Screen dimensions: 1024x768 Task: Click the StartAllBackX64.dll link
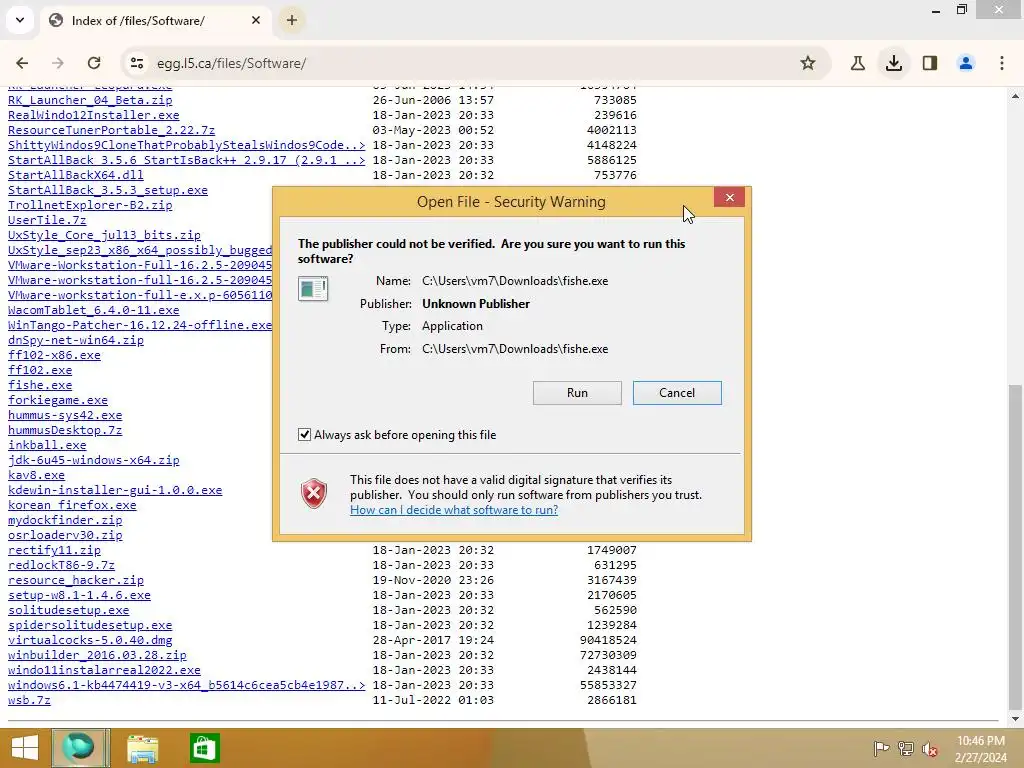tap(76, 175)
